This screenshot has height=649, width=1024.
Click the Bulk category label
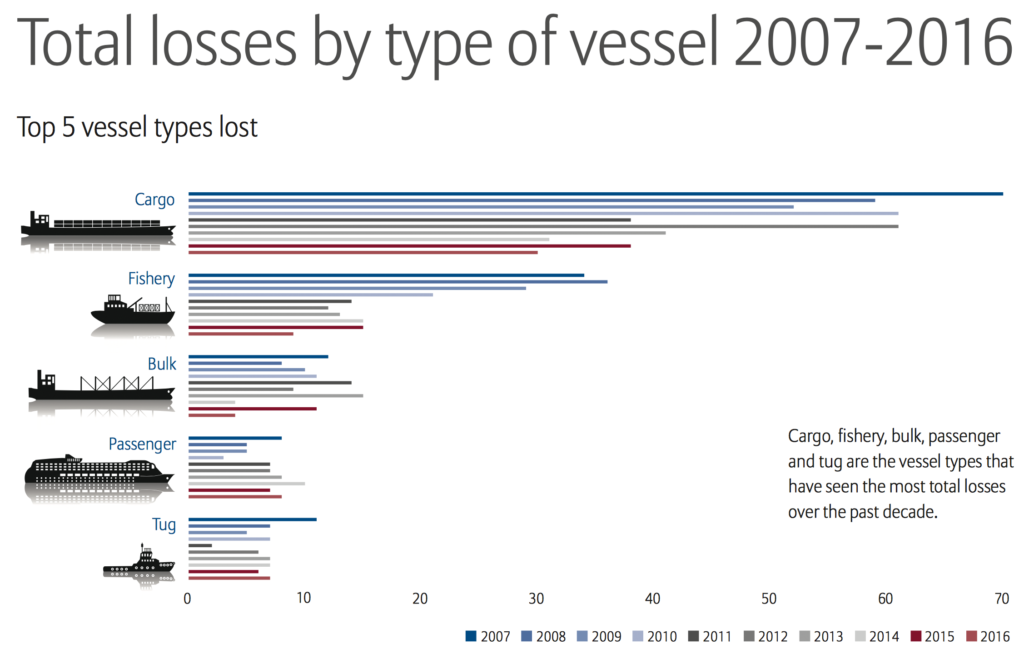[x=162, y=364]
